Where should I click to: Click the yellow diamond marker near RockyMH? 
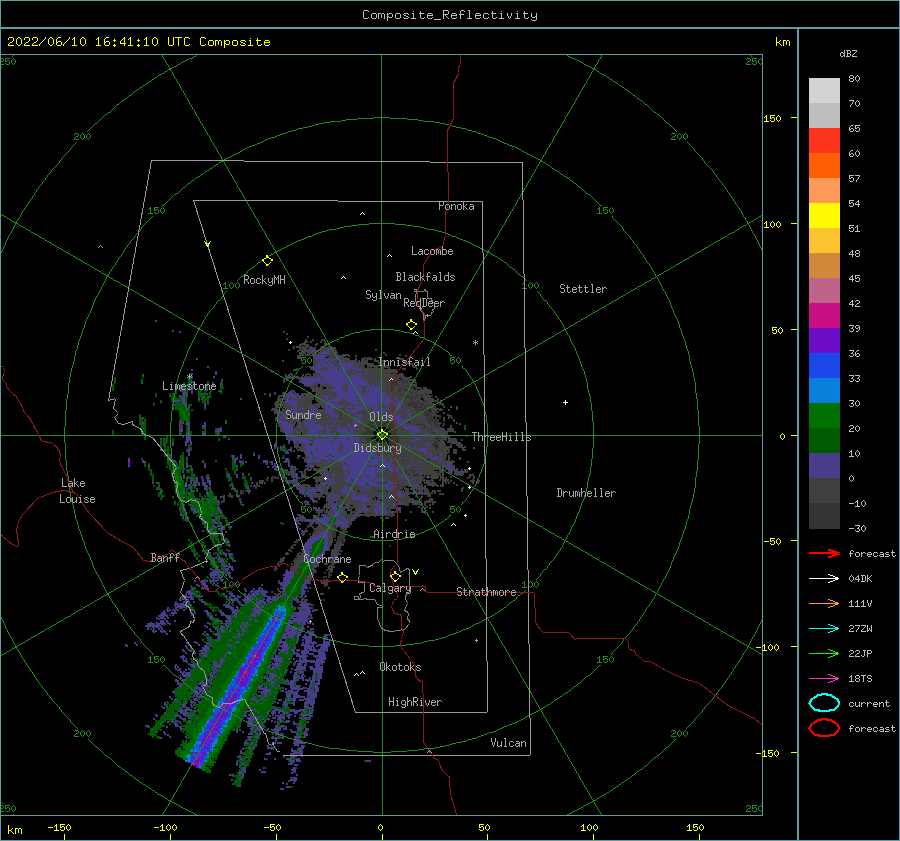click(267, 261)
